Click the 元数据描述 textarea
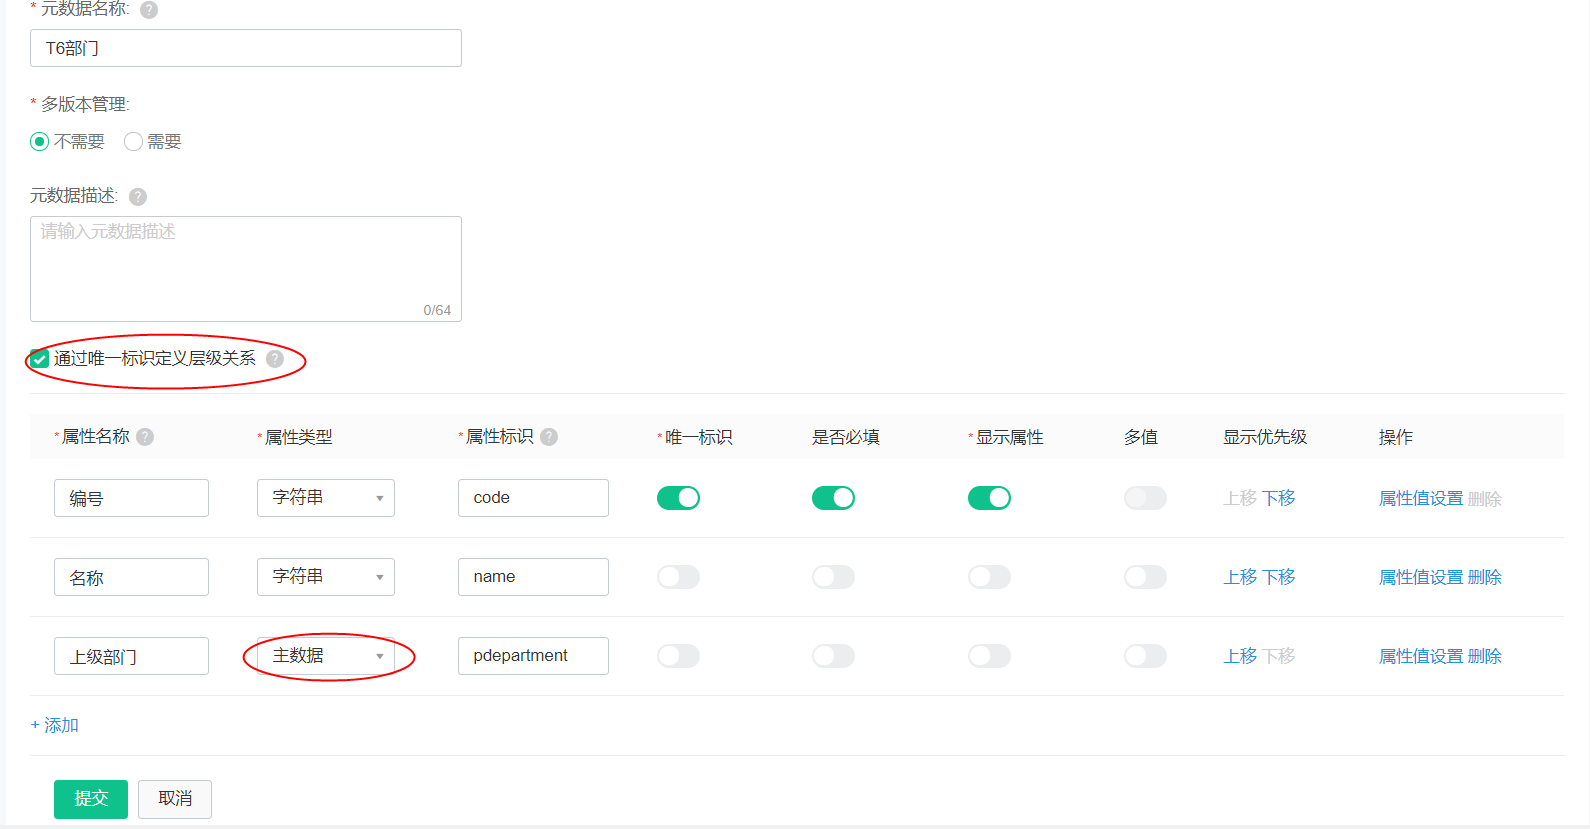1590x829 pixels. (x=246, y=269)
